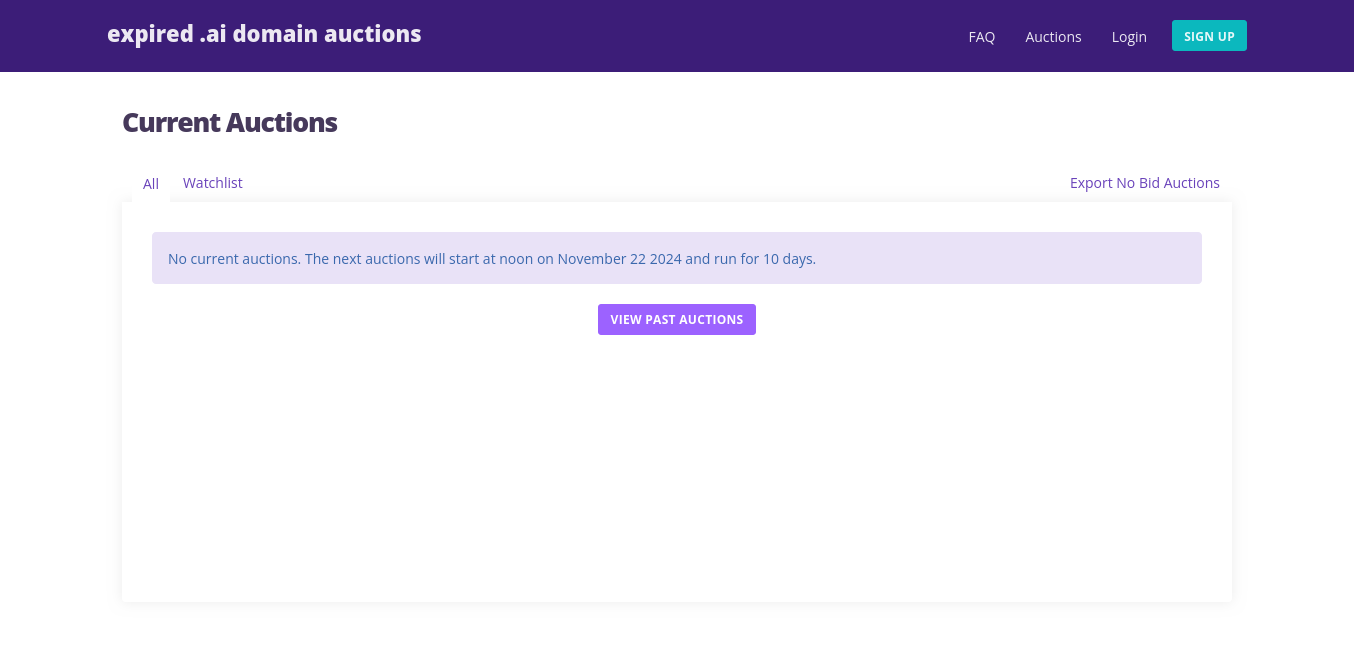Open the Login page

click(1129, 37)
